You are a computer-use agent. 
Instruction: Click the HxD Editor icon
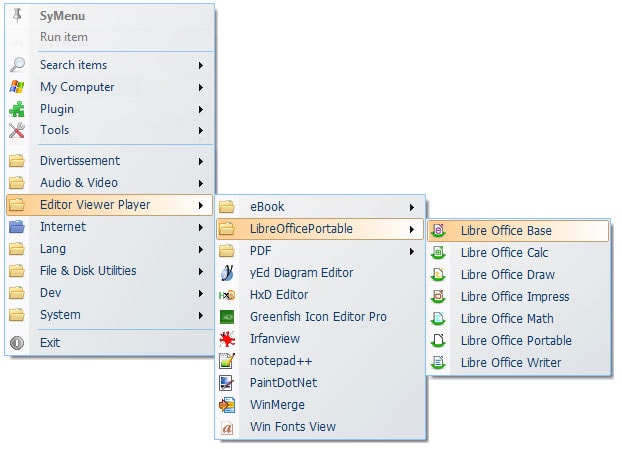(x=227, y=295)
